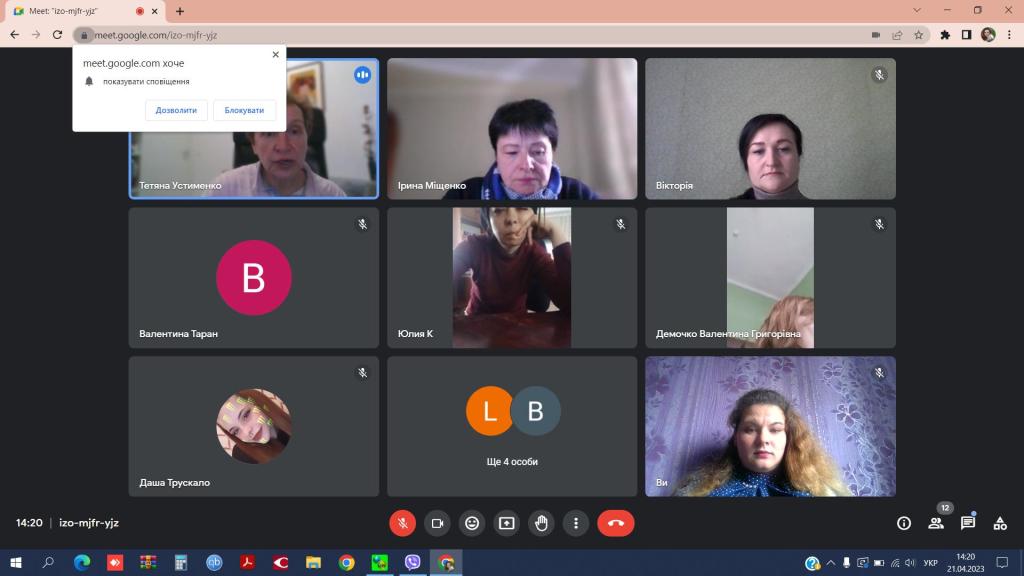Open the chat panel
This screenshot has height=576, width=1024.
968,523
